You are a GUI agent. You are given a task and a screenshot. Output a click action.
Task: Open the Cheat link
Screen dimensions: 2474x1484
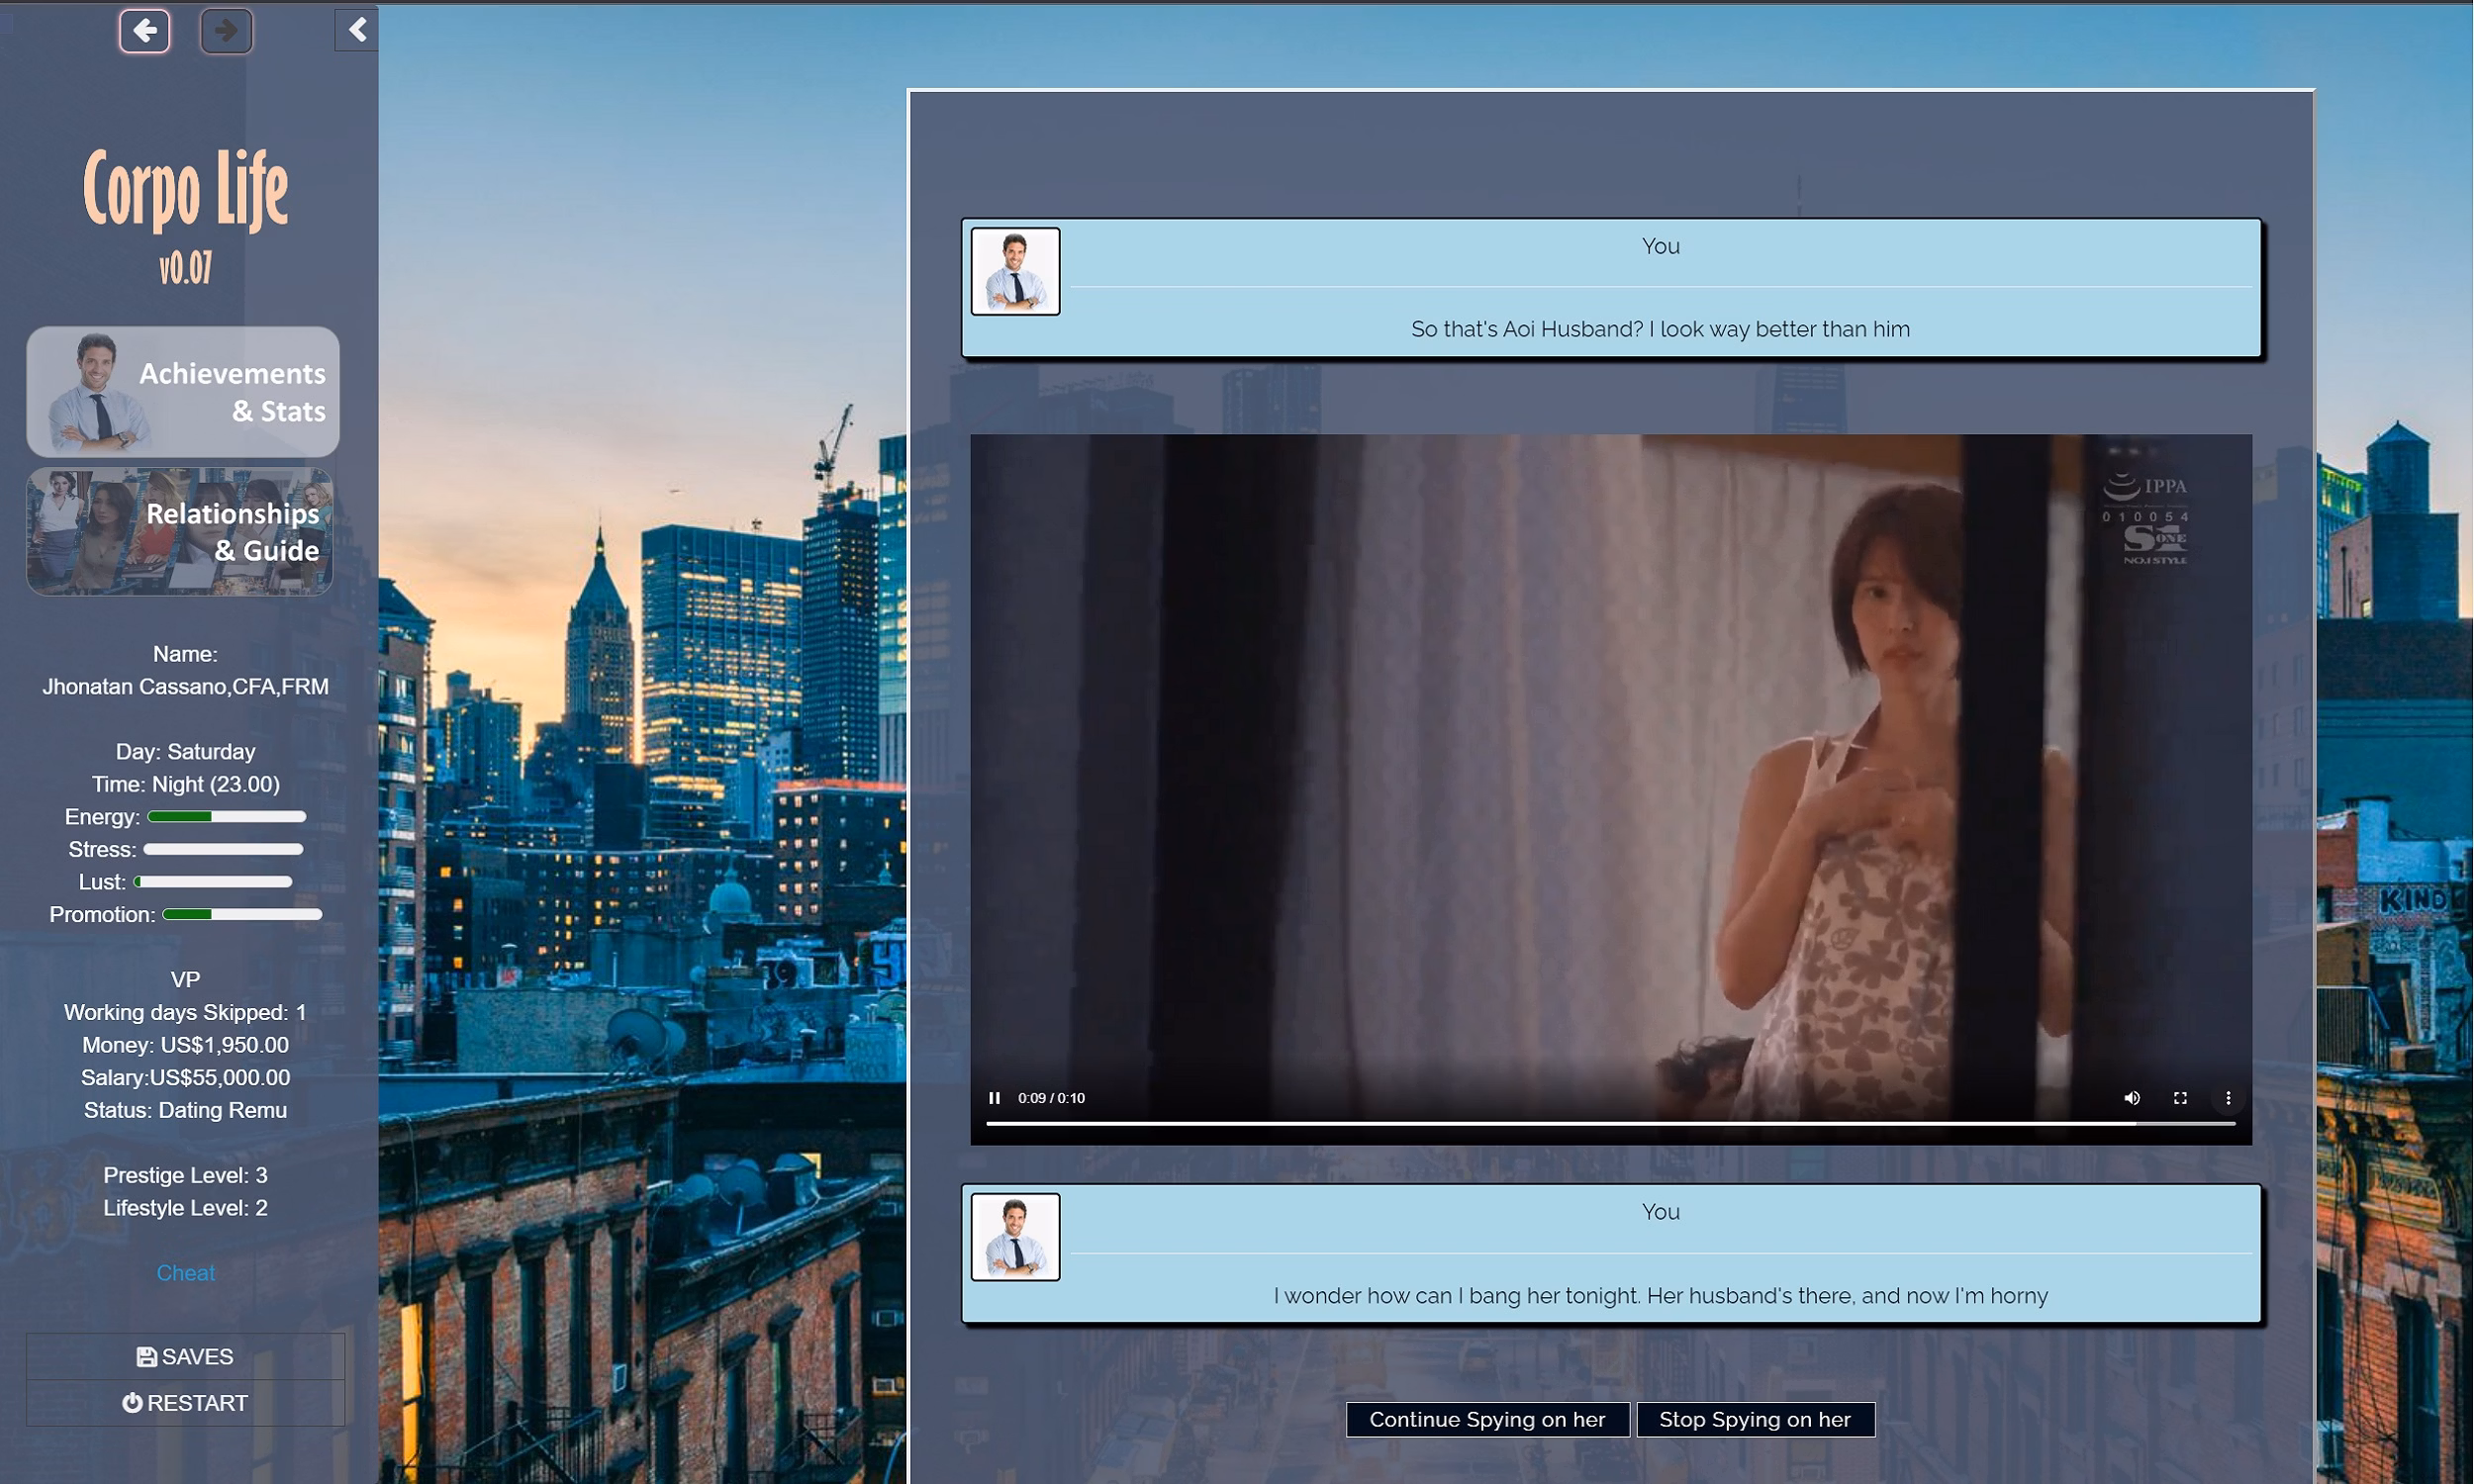(185, 1272)
